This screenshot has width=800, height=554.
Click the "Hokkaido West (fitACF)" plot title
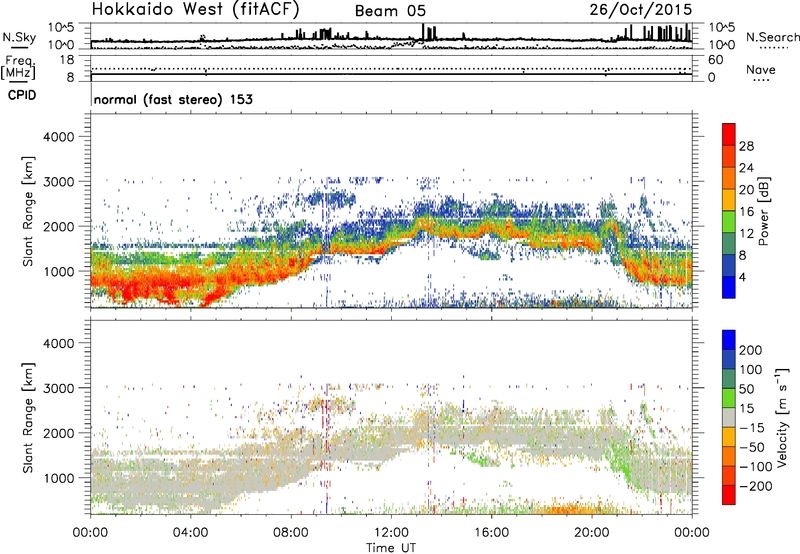point(195,9)
